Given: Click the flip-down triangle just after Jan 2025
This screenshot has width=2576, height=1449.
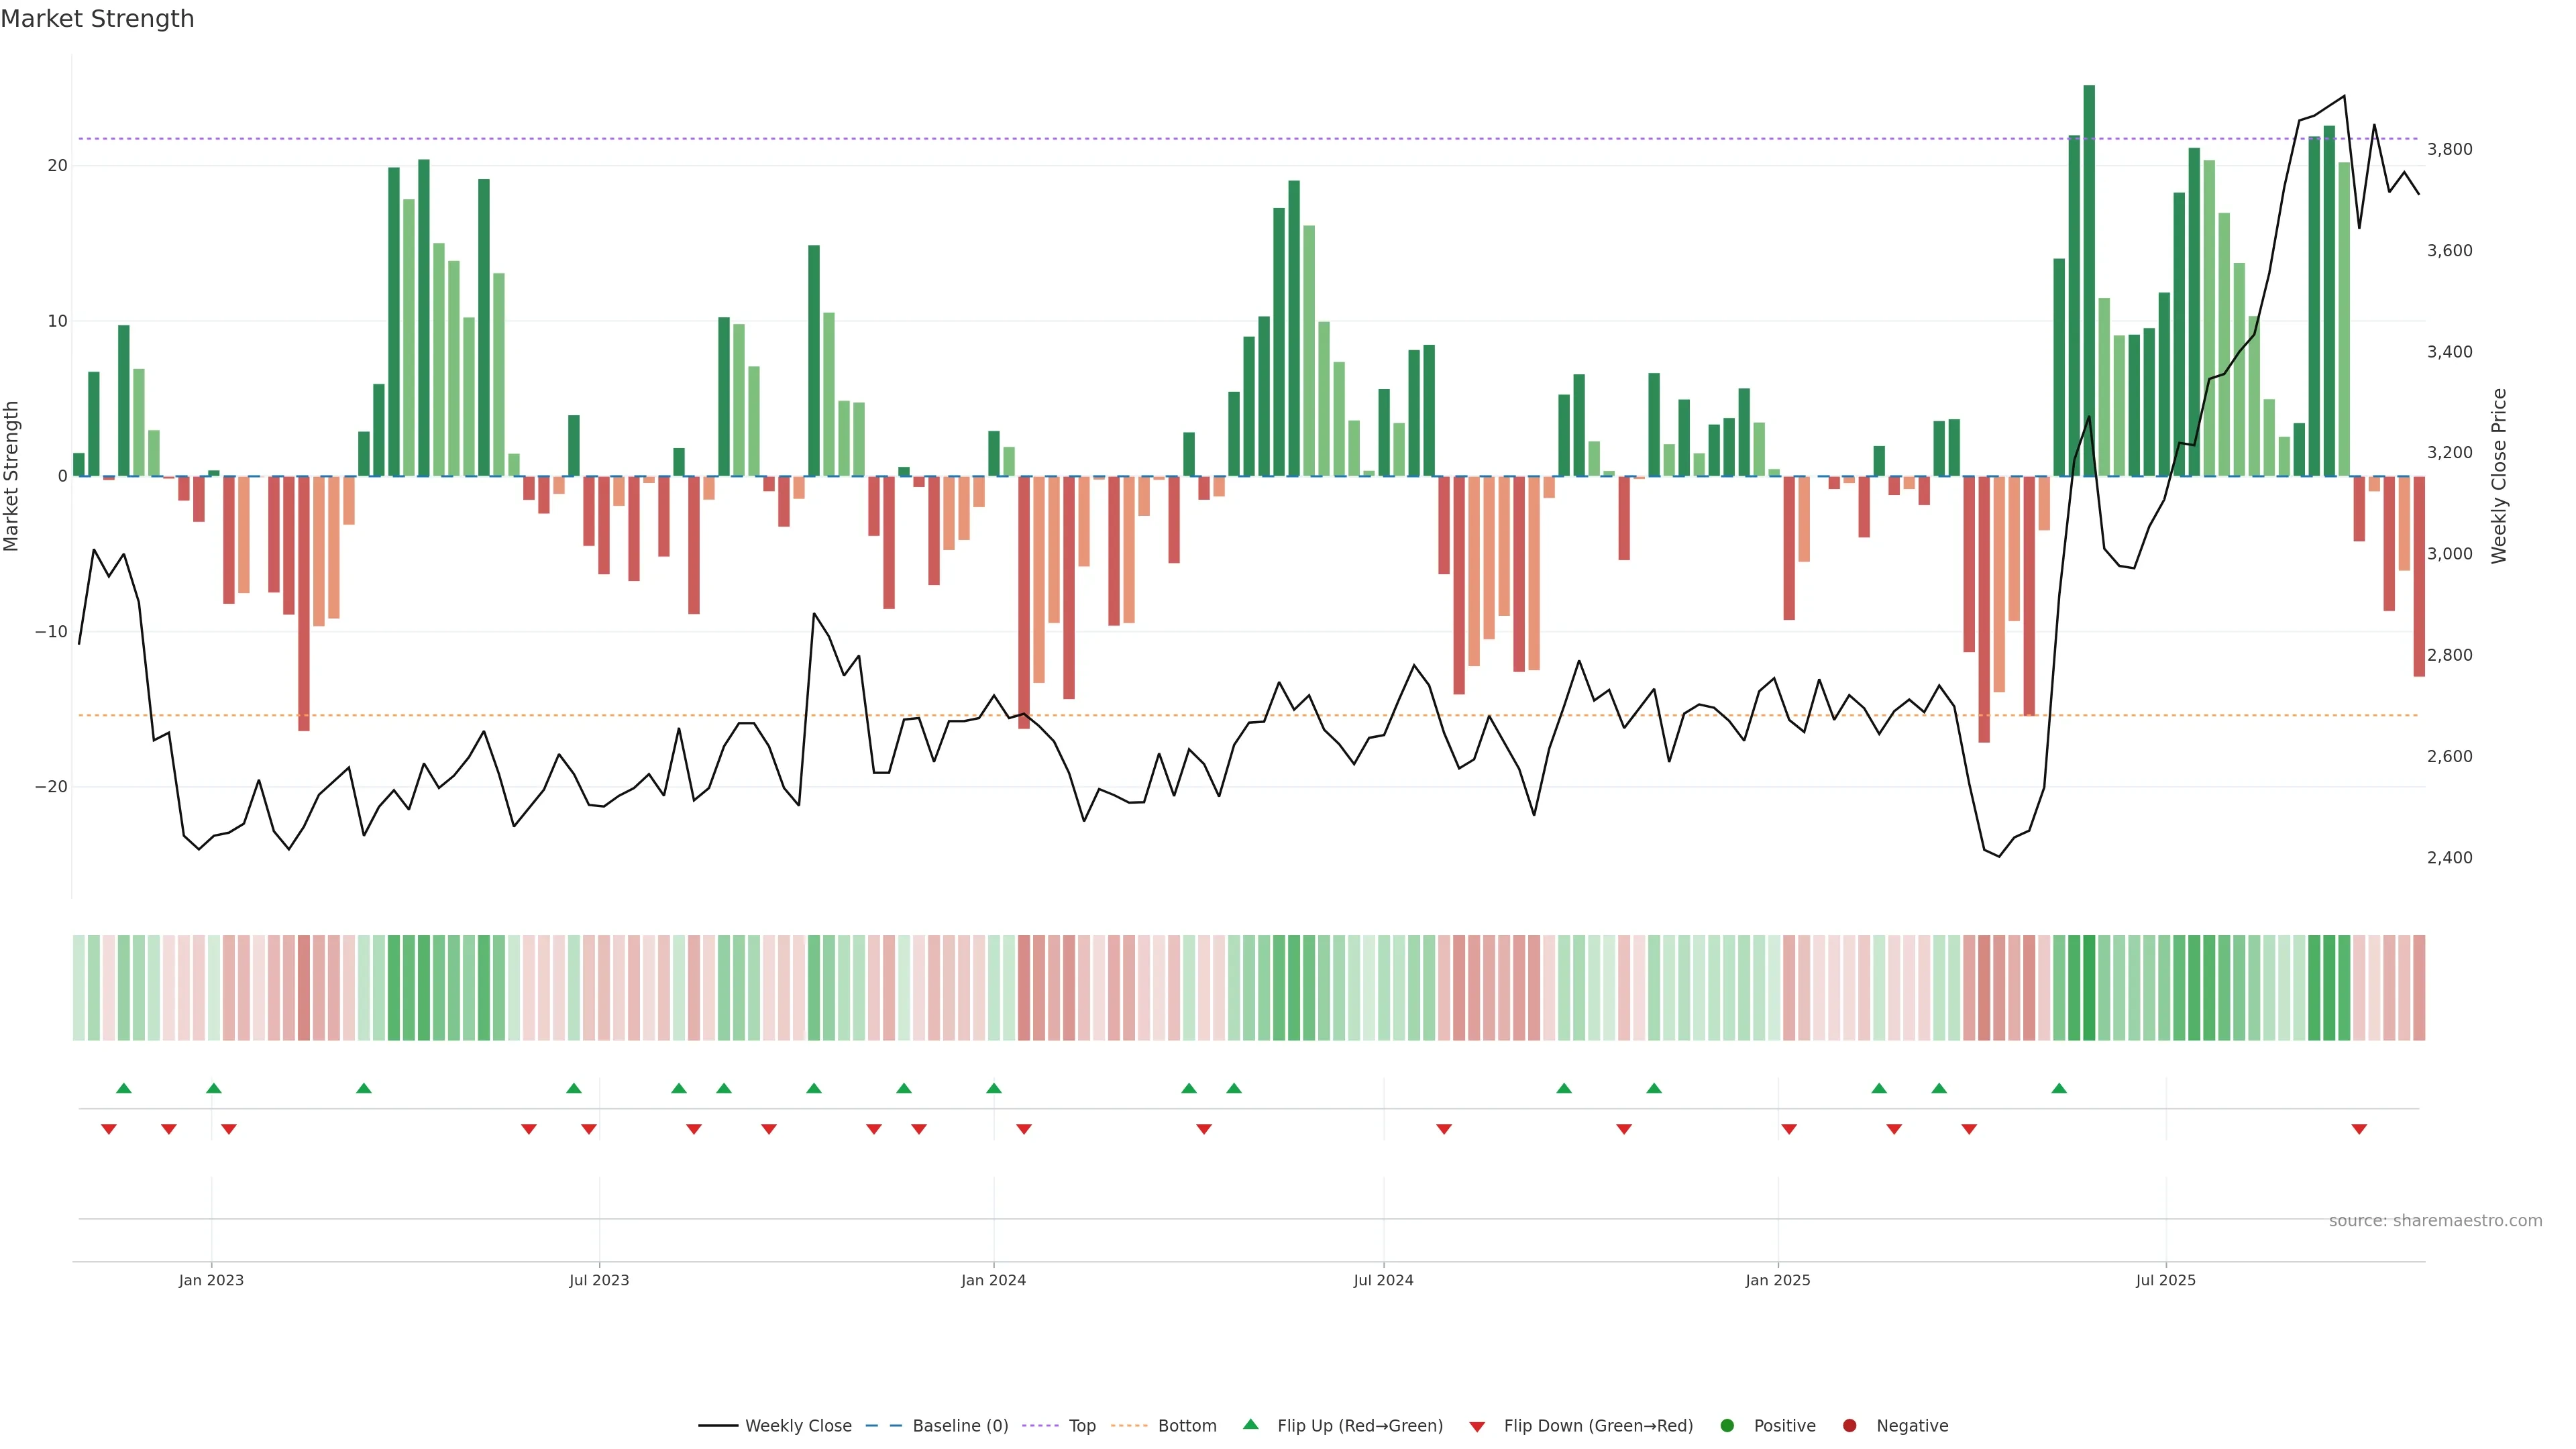Looking at the screenshot, I should pyautogui.click(x=1789, y=1129).
